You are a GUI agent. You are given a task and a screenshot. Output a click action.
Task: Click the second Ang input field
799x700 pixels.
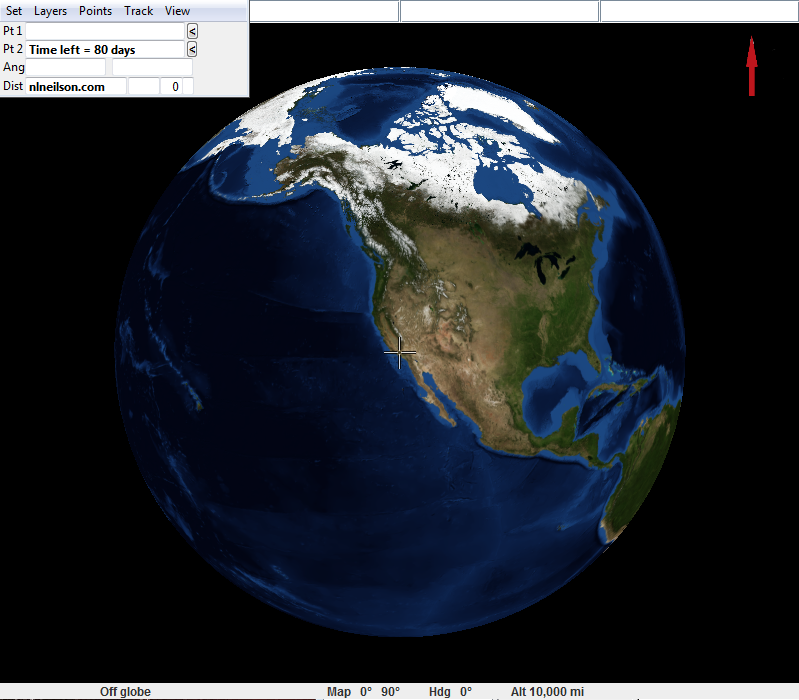tap(152, 67)
